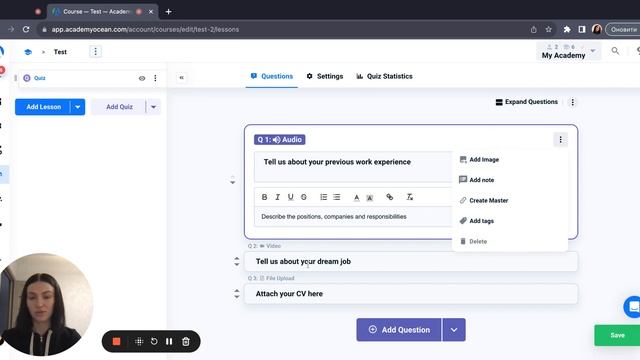
Task: Open the text highlight color picker
Action: [370, 198]
